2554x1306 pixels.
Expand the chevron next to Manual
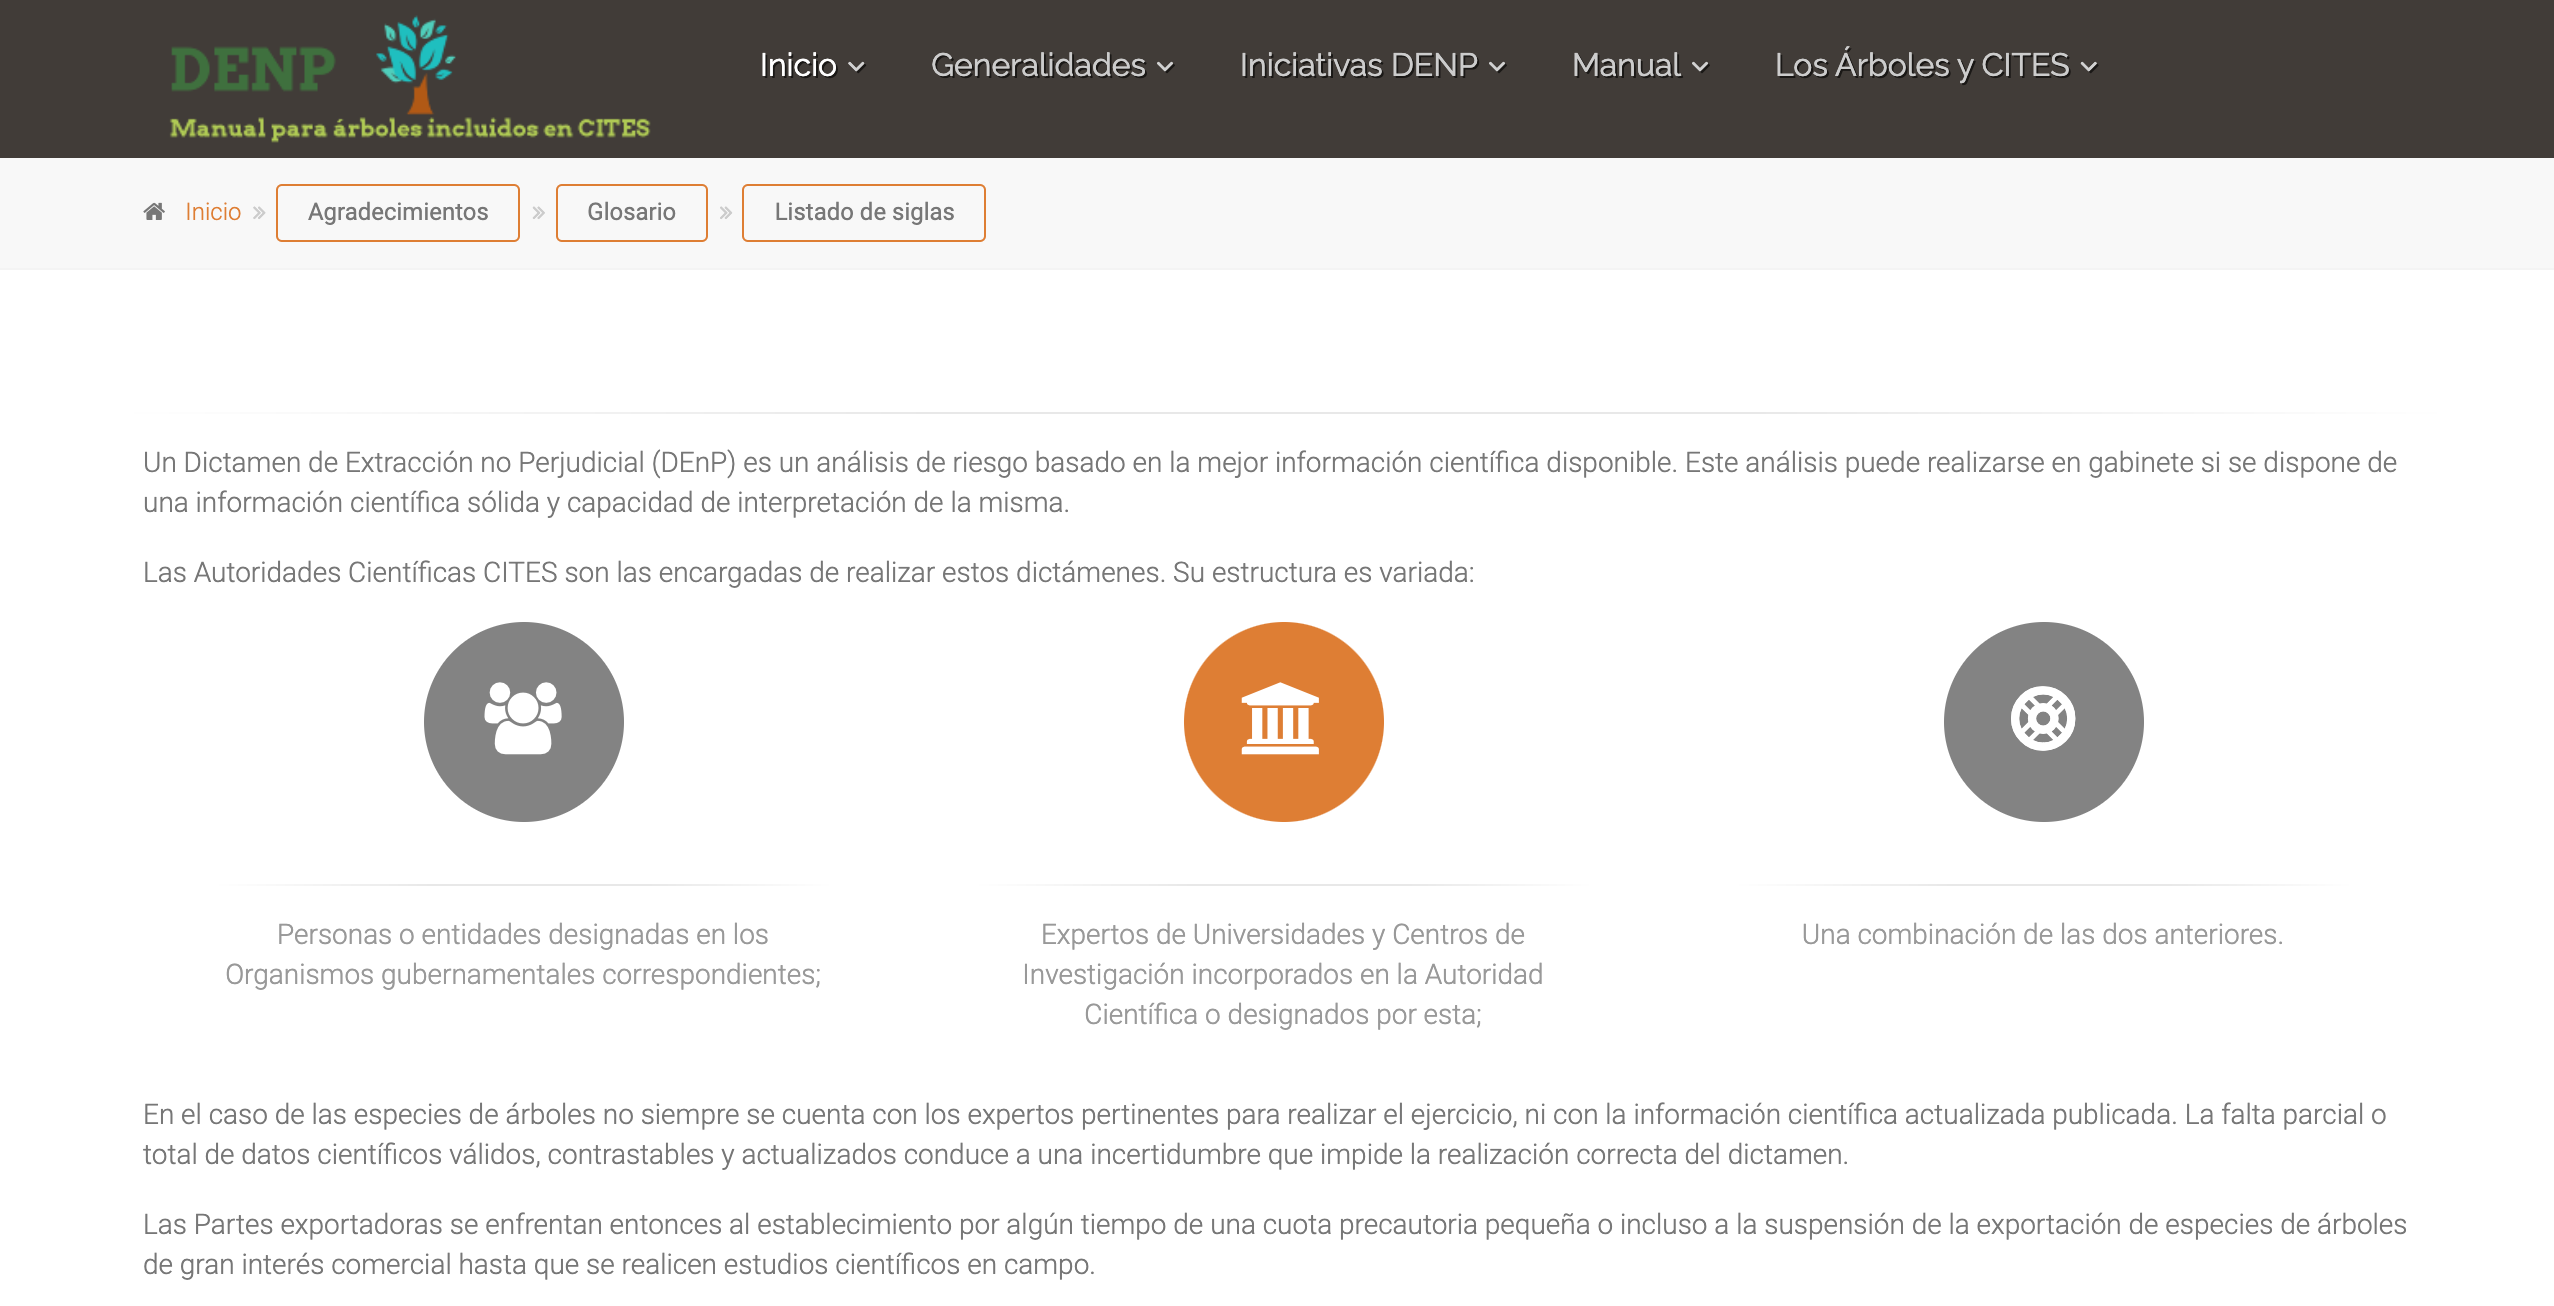tap(1700, 67)
